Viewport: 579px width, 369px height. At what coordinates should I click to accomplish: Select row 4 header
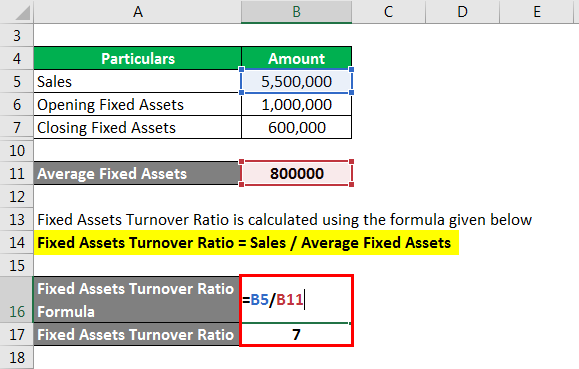click(x=17, y=58)
